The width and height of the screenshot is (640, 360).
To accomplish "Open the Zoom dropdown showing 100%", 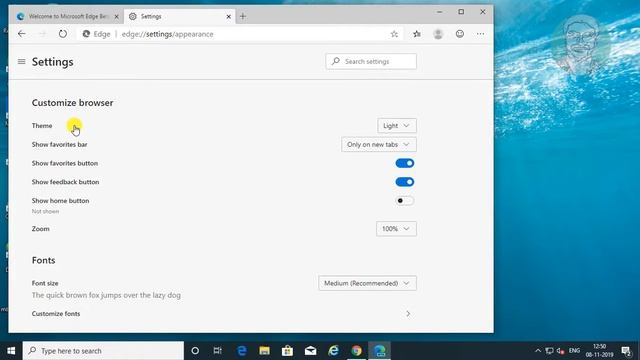I will point(396,229).
